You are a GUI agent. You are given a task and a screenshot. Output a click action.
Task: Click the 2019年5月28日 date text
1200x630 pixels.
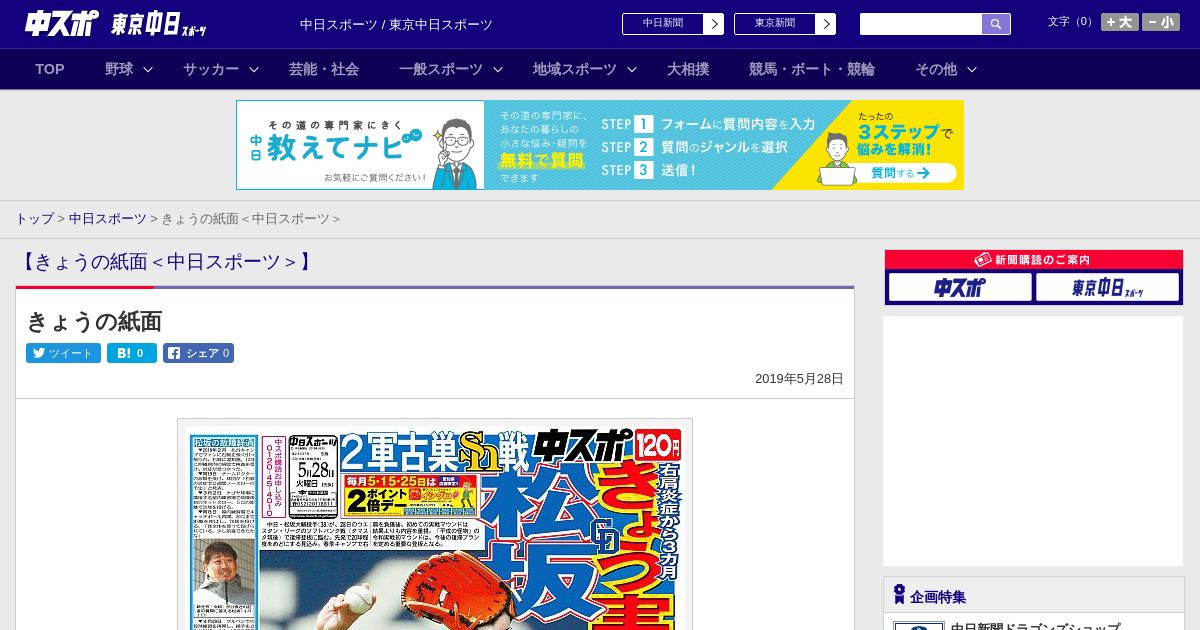[799, 379]
